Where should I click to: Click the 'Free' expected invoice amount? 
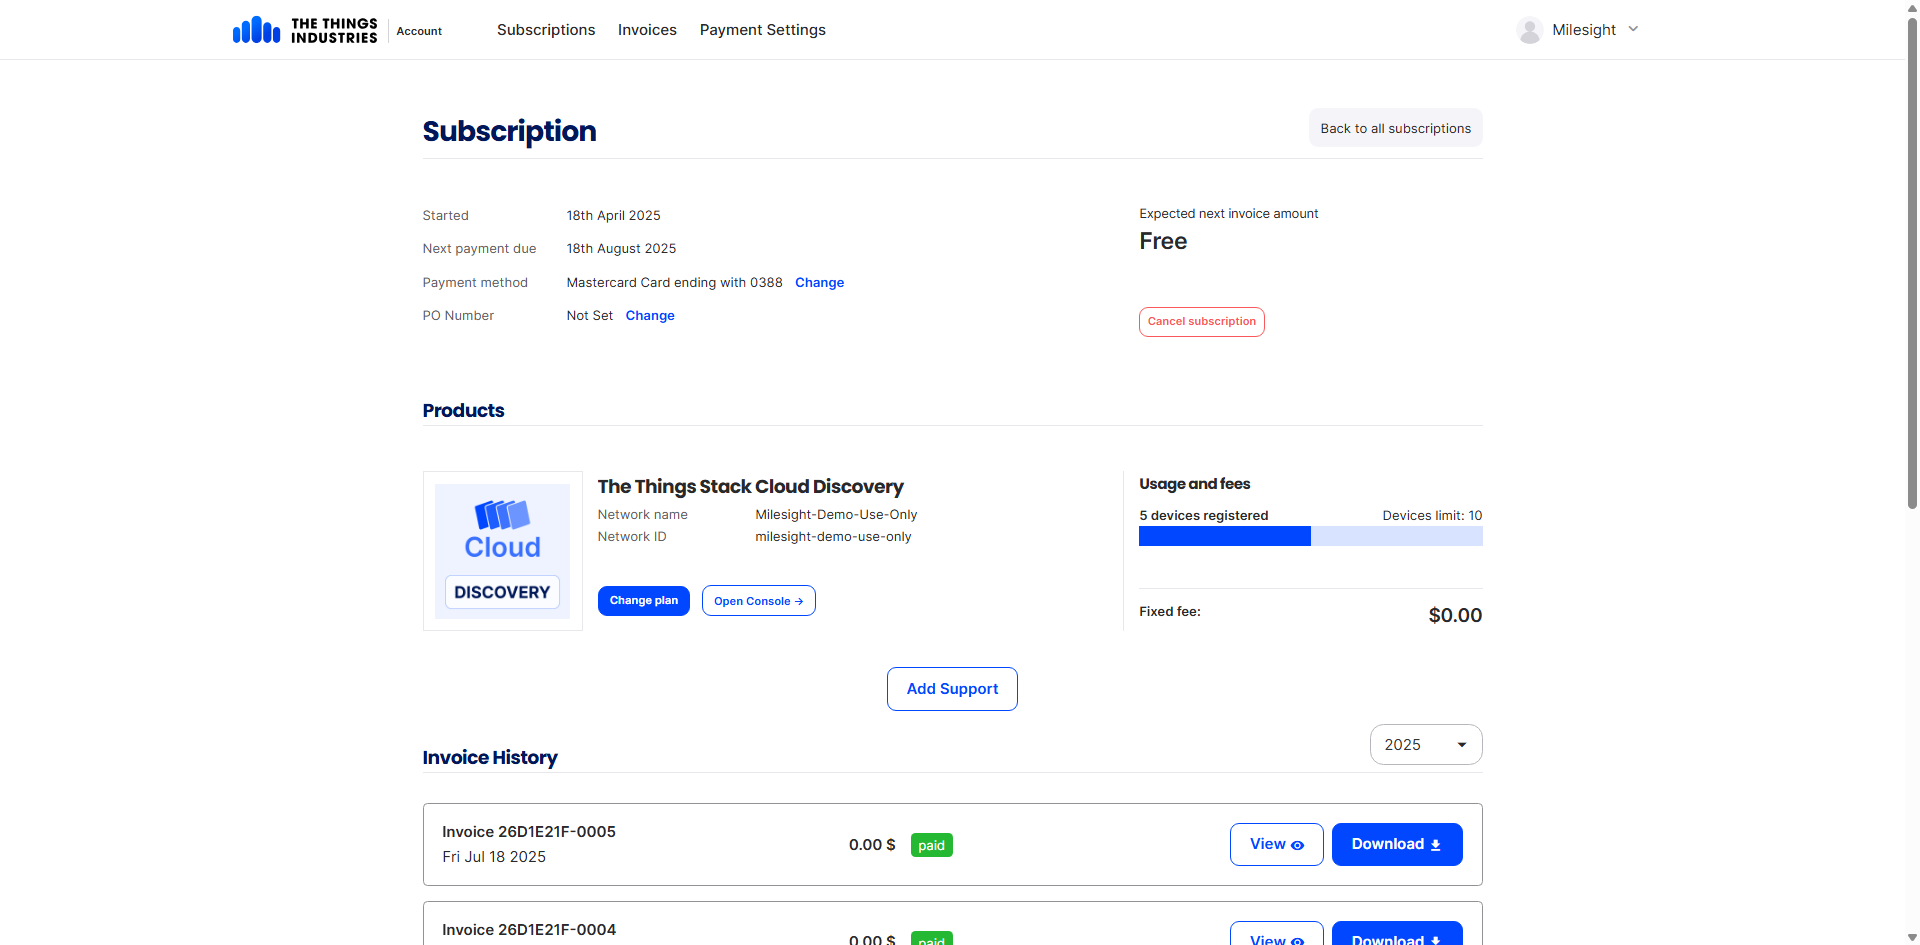pos(1163,241)
